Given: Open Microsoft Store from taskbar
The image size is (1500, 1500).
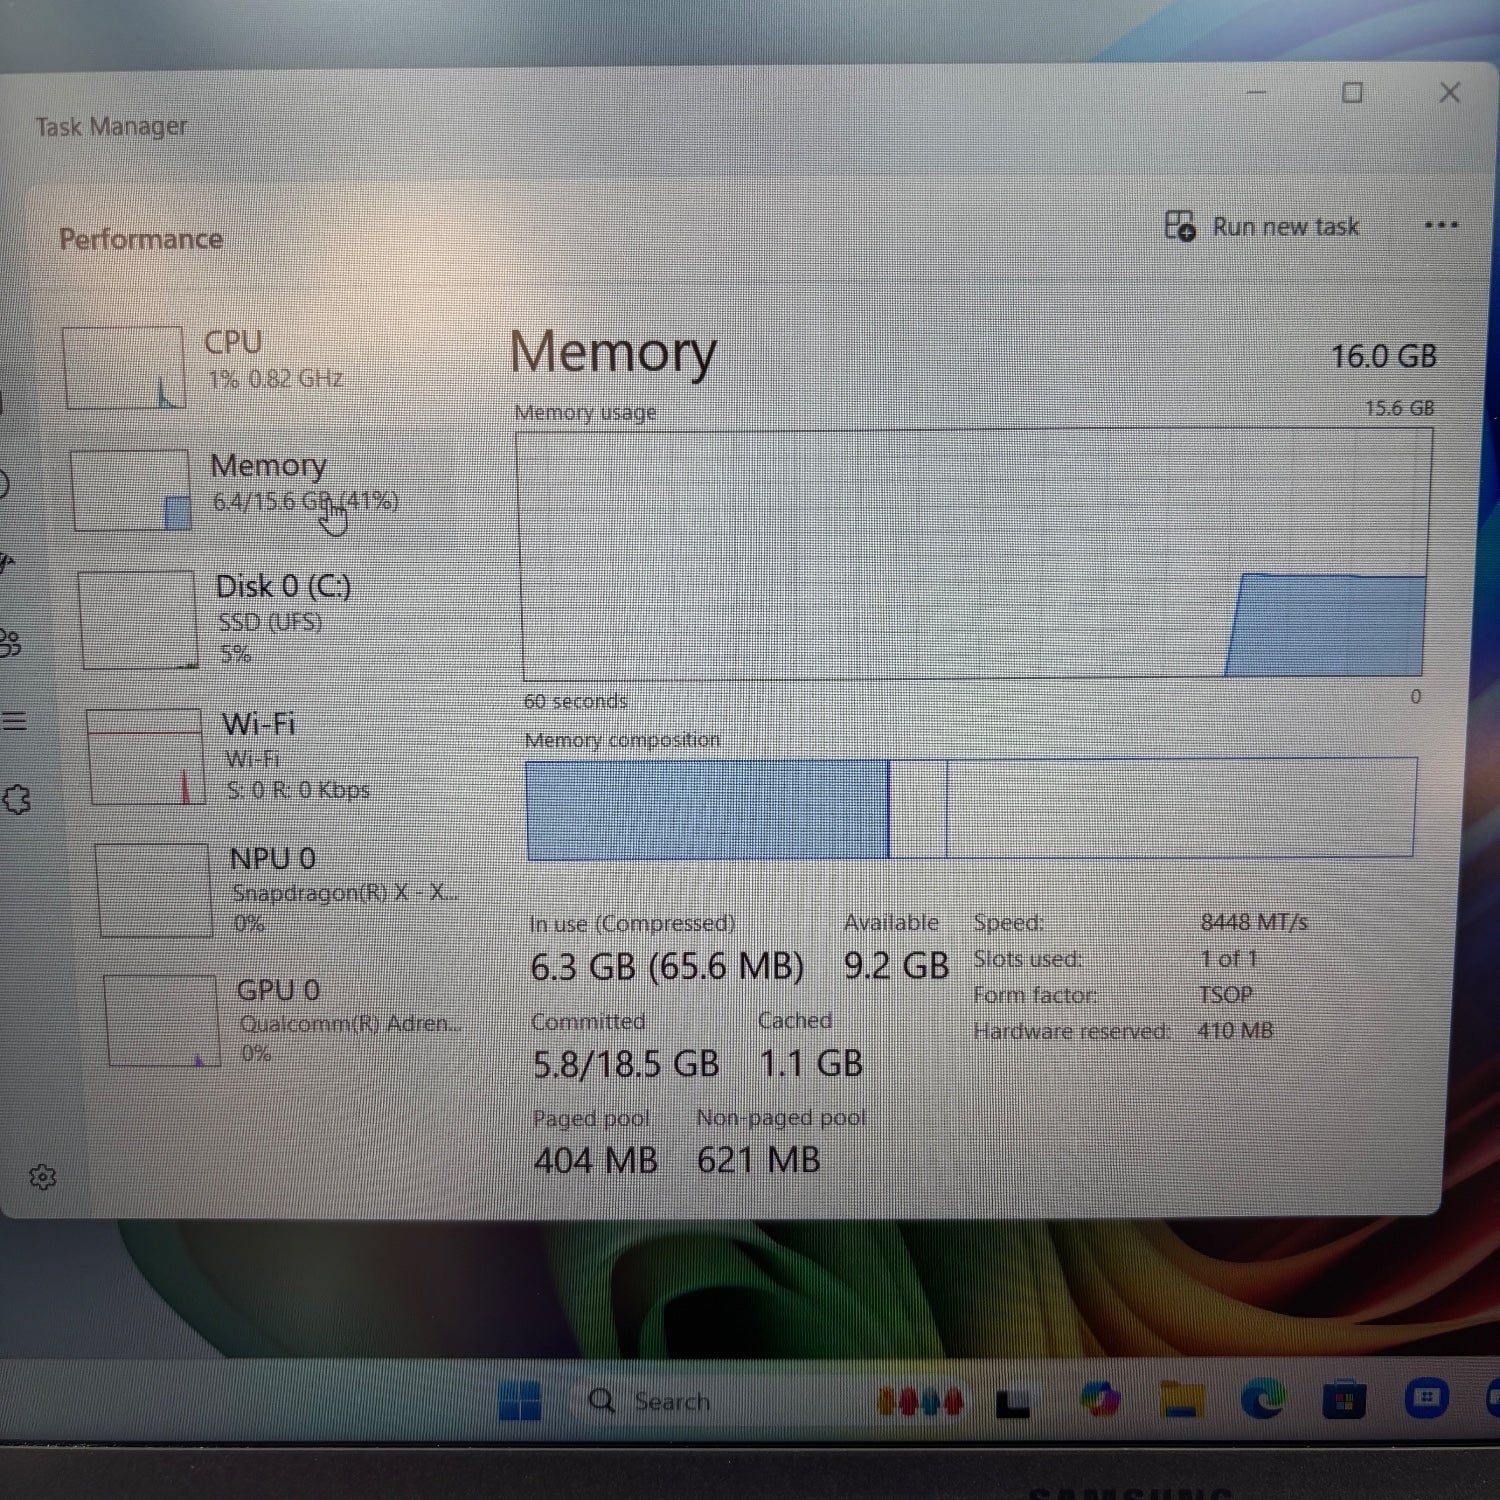Looking at the screenshot, I should (1344, 1400).
